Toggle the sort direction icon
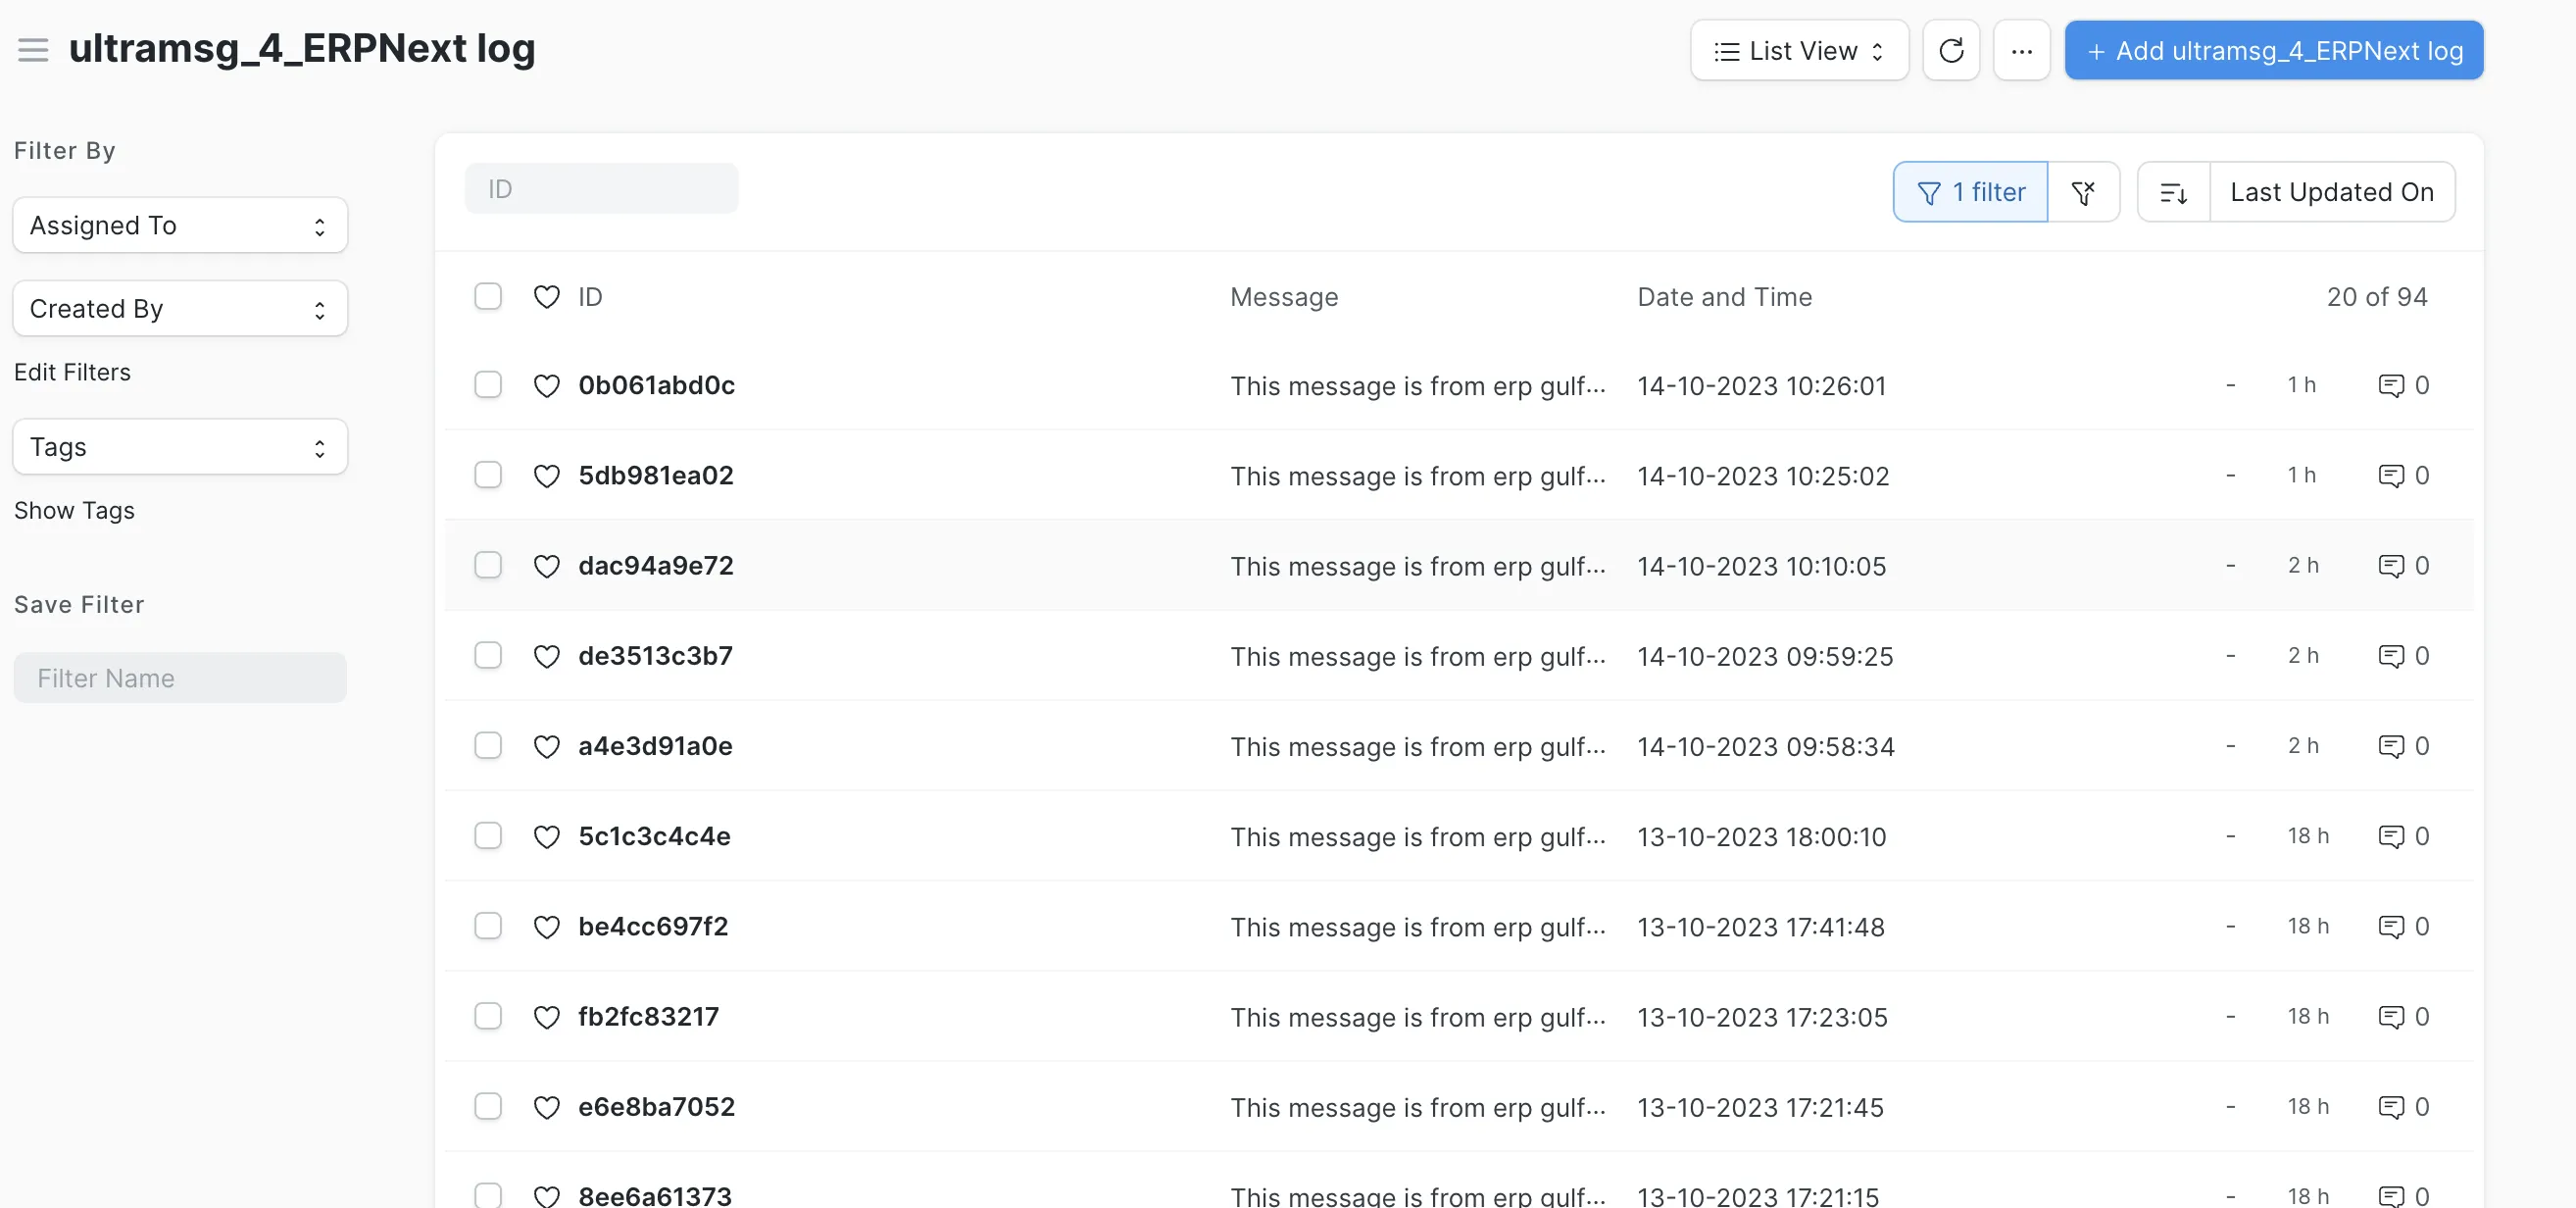 click(2174, 191)
